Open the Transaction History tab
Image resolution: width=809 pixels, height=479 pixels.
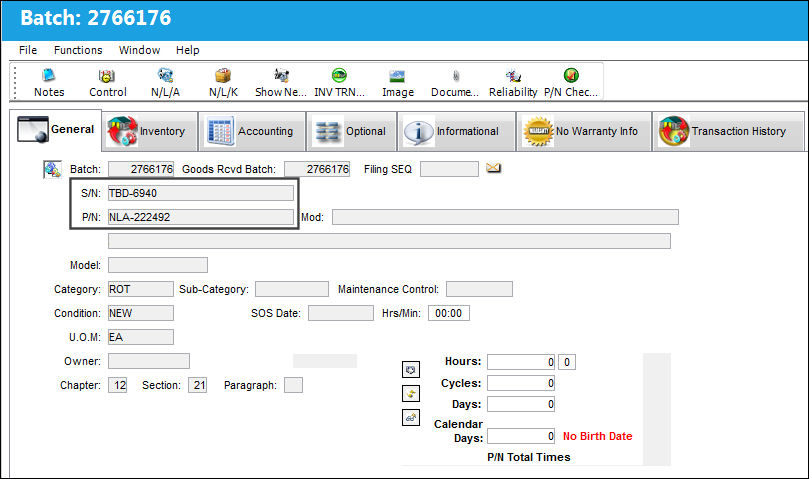(728, 131)
